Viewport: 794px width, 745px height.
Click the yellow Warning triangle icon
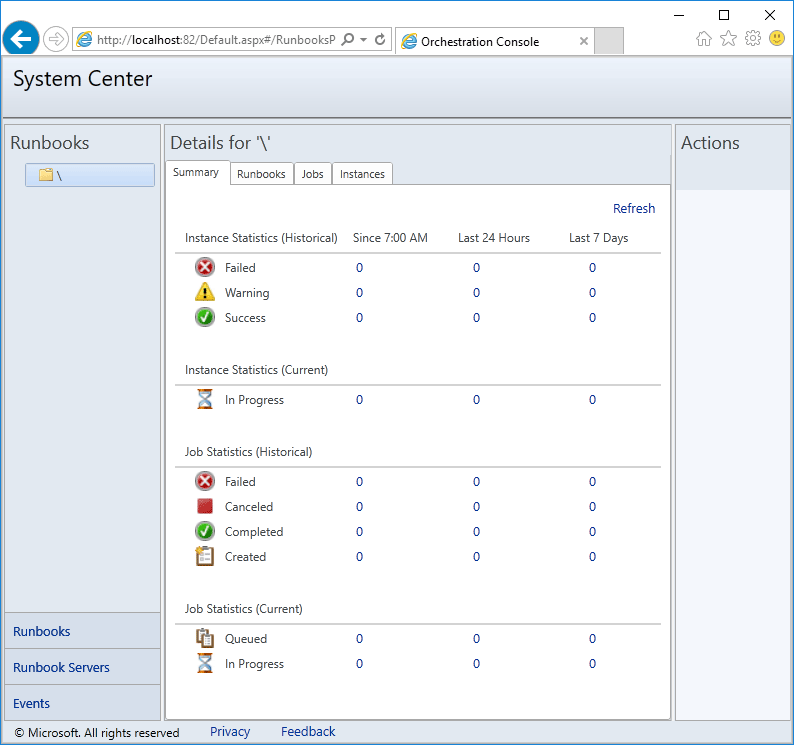click(205, 292)
